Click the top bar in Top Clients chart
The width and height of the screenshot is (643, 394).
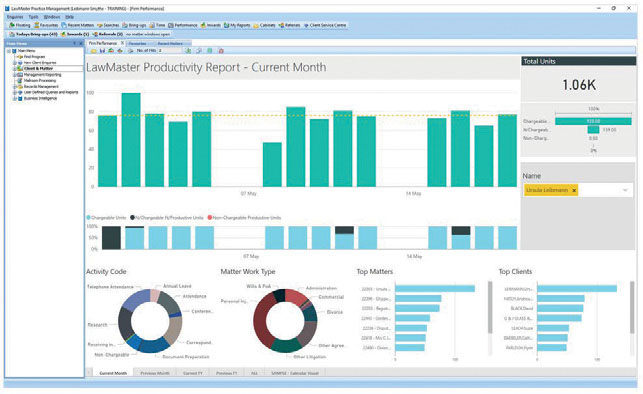point(577,289)
